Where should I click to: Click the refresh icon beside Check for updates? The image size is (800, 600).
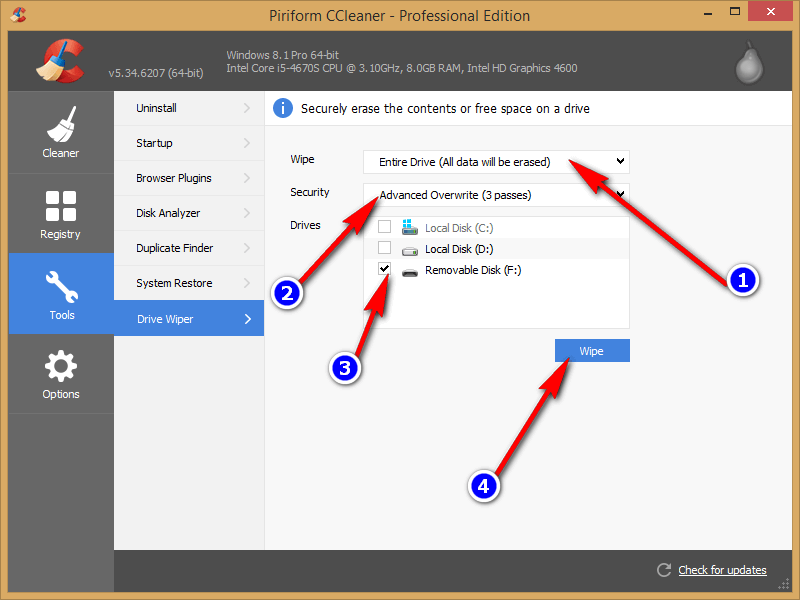[x=664, y=570]
